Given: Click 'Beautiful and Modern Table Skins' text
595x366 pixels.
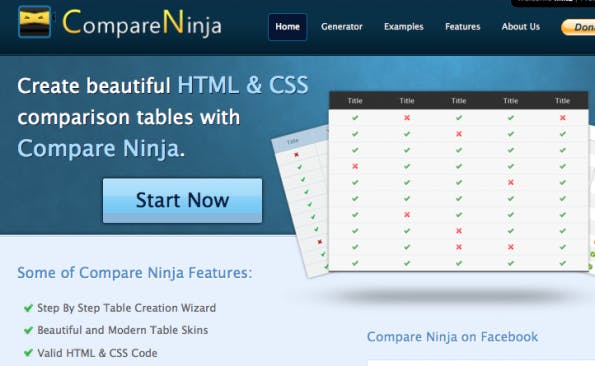Looking at the screenshot, I should (x=123, y=330).
